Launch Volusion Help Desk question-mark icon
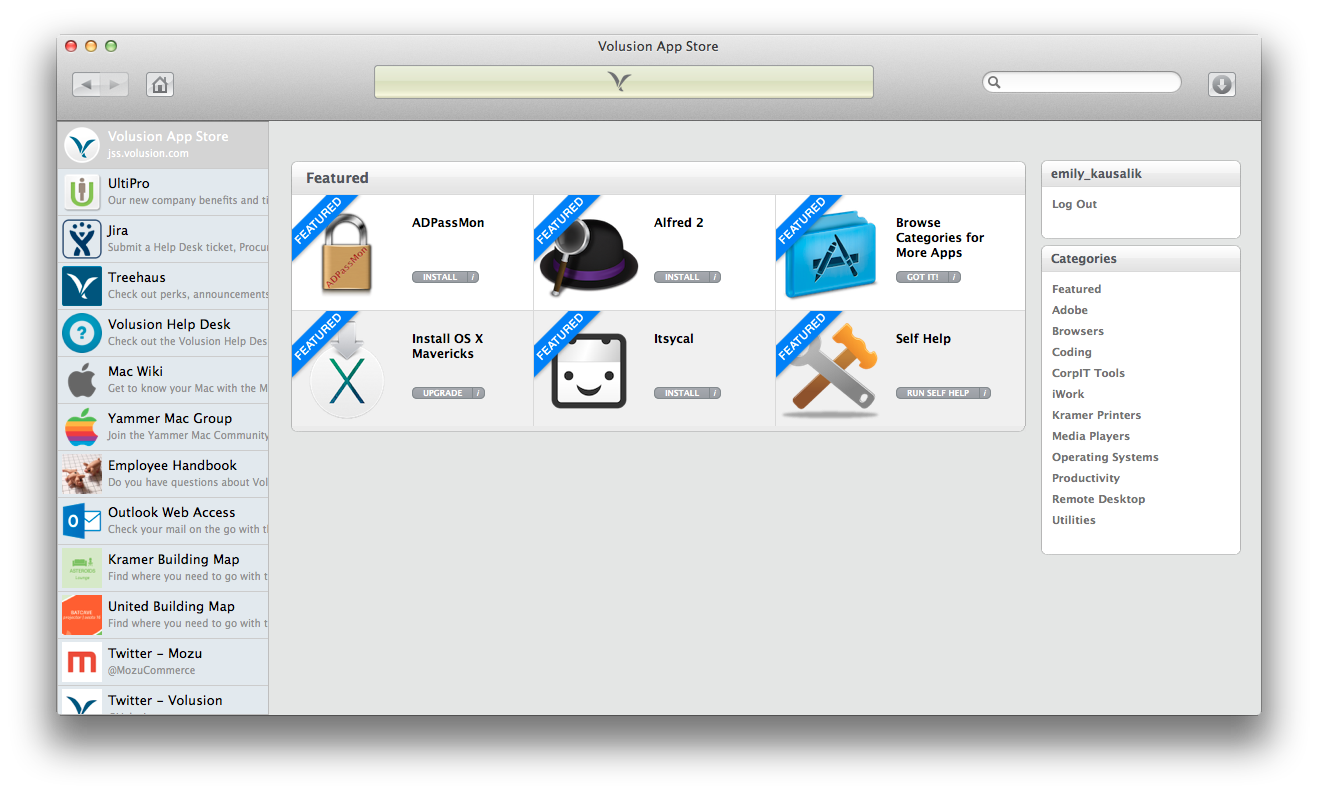Screen dimensions: 1318x794 tap(81, 333)
